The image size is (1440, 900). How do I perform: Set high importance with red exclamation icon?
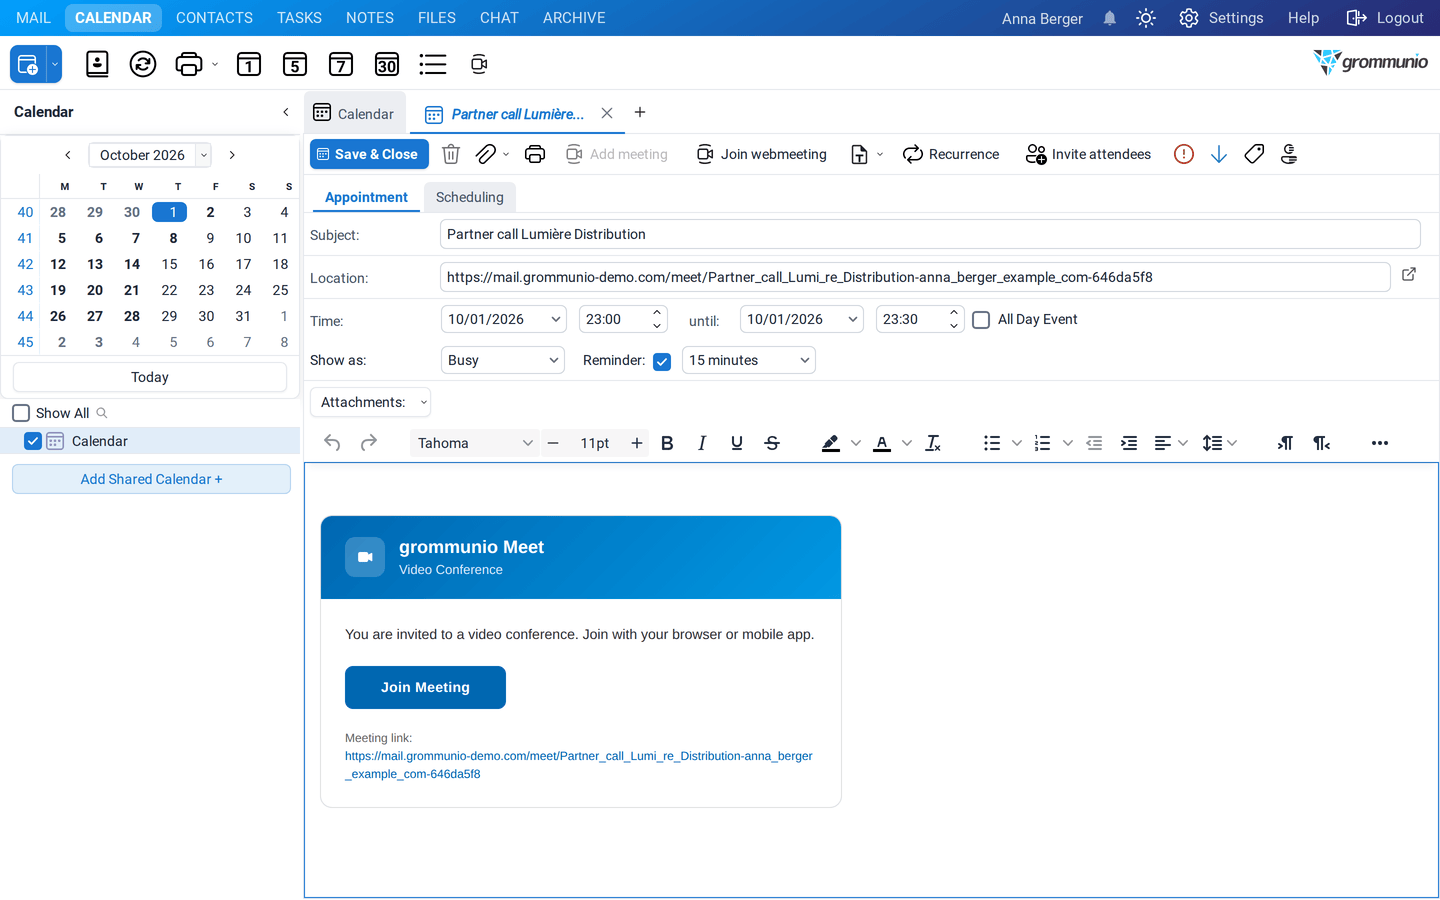click(1184, 154)
